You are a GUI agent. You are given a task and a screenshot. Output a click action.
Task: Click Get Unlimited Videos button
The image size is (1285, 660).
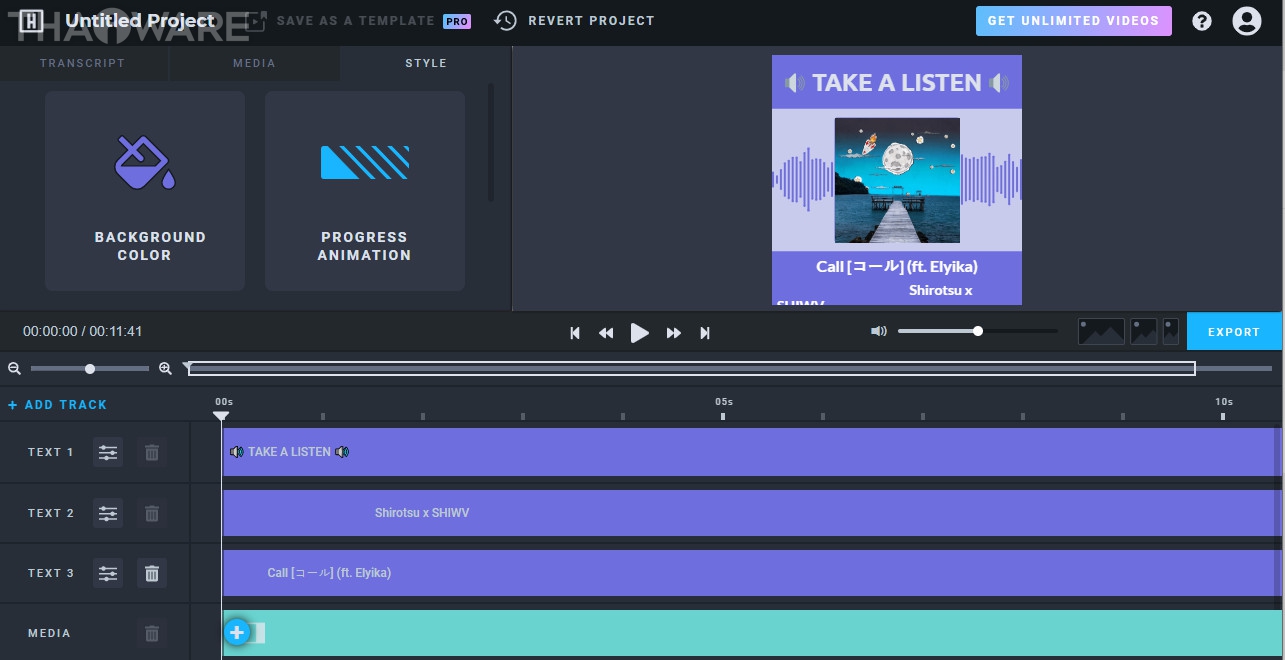pyautogui.click(x=1073, y=21)
